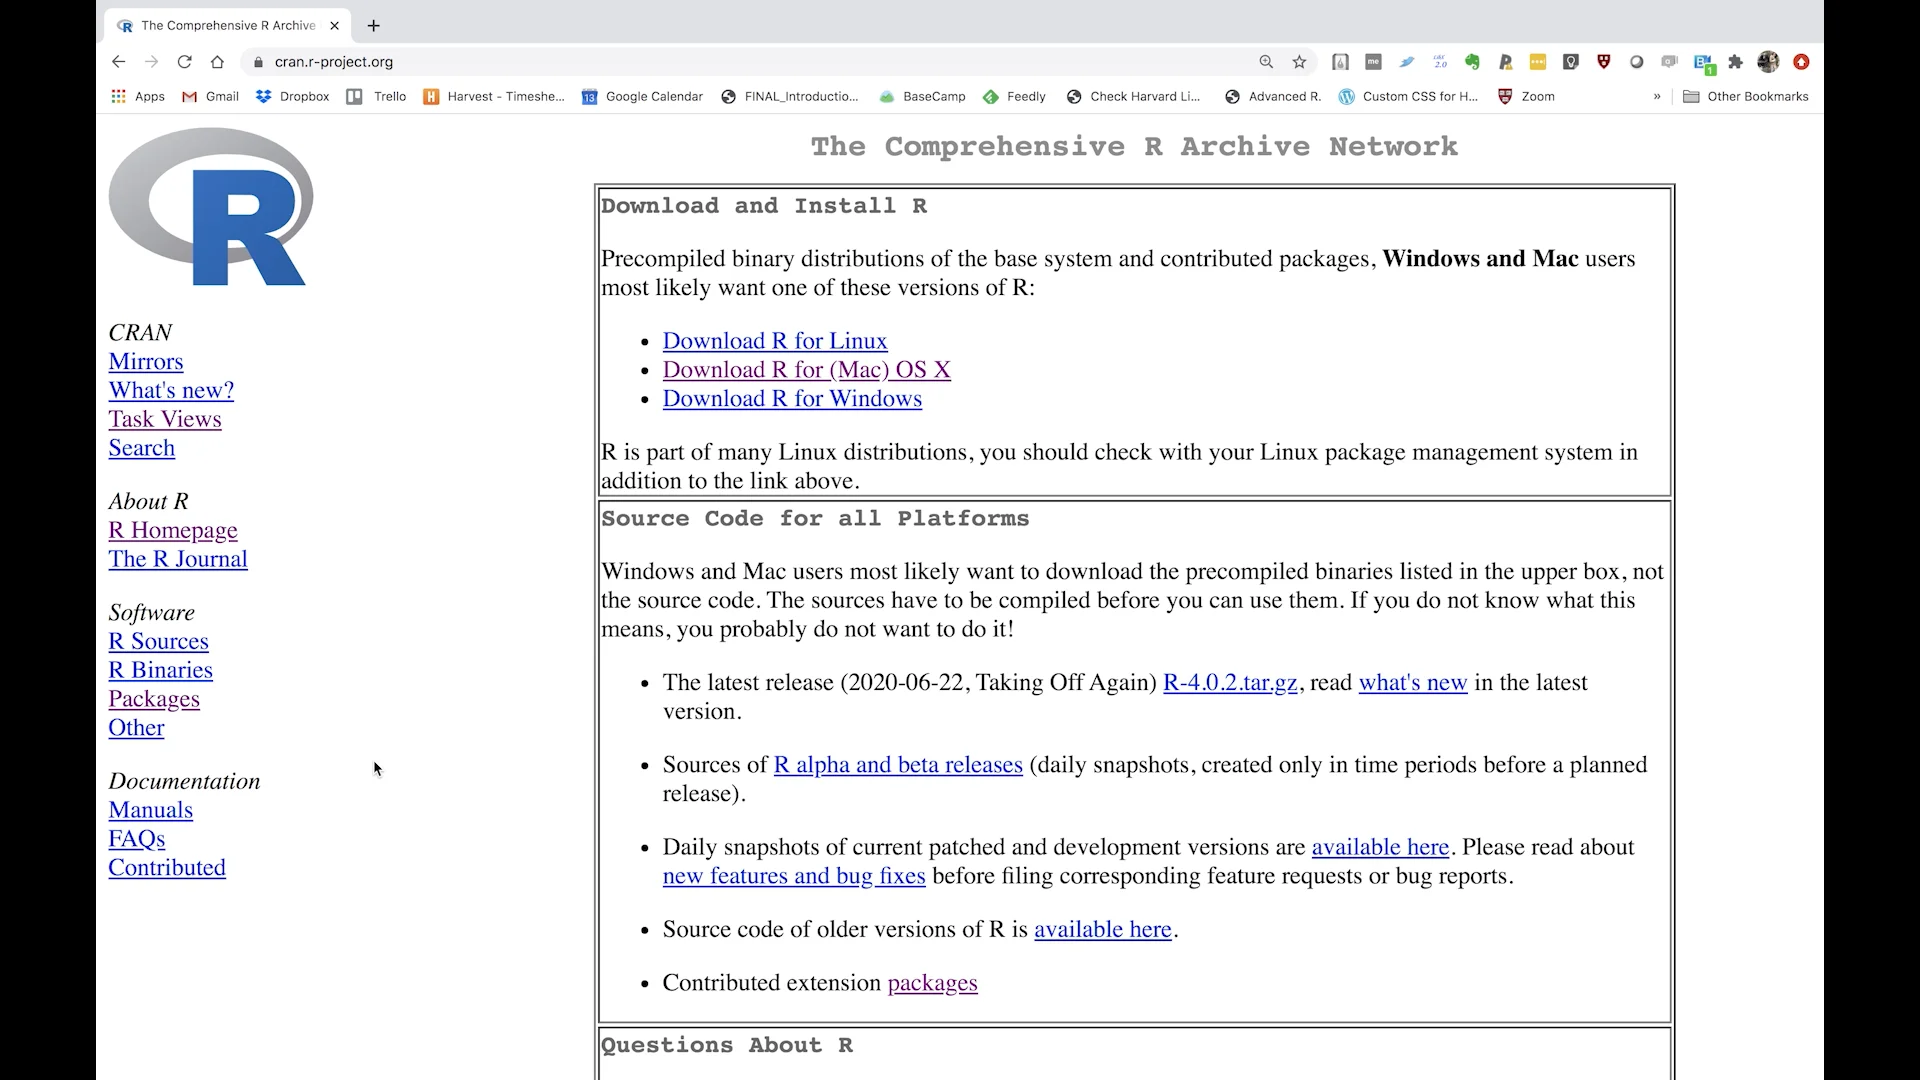Image resolution: width=1920 pixels, height=1080 pixels.
Task: Open the Google Calendar bookmark
Action: 642,96
